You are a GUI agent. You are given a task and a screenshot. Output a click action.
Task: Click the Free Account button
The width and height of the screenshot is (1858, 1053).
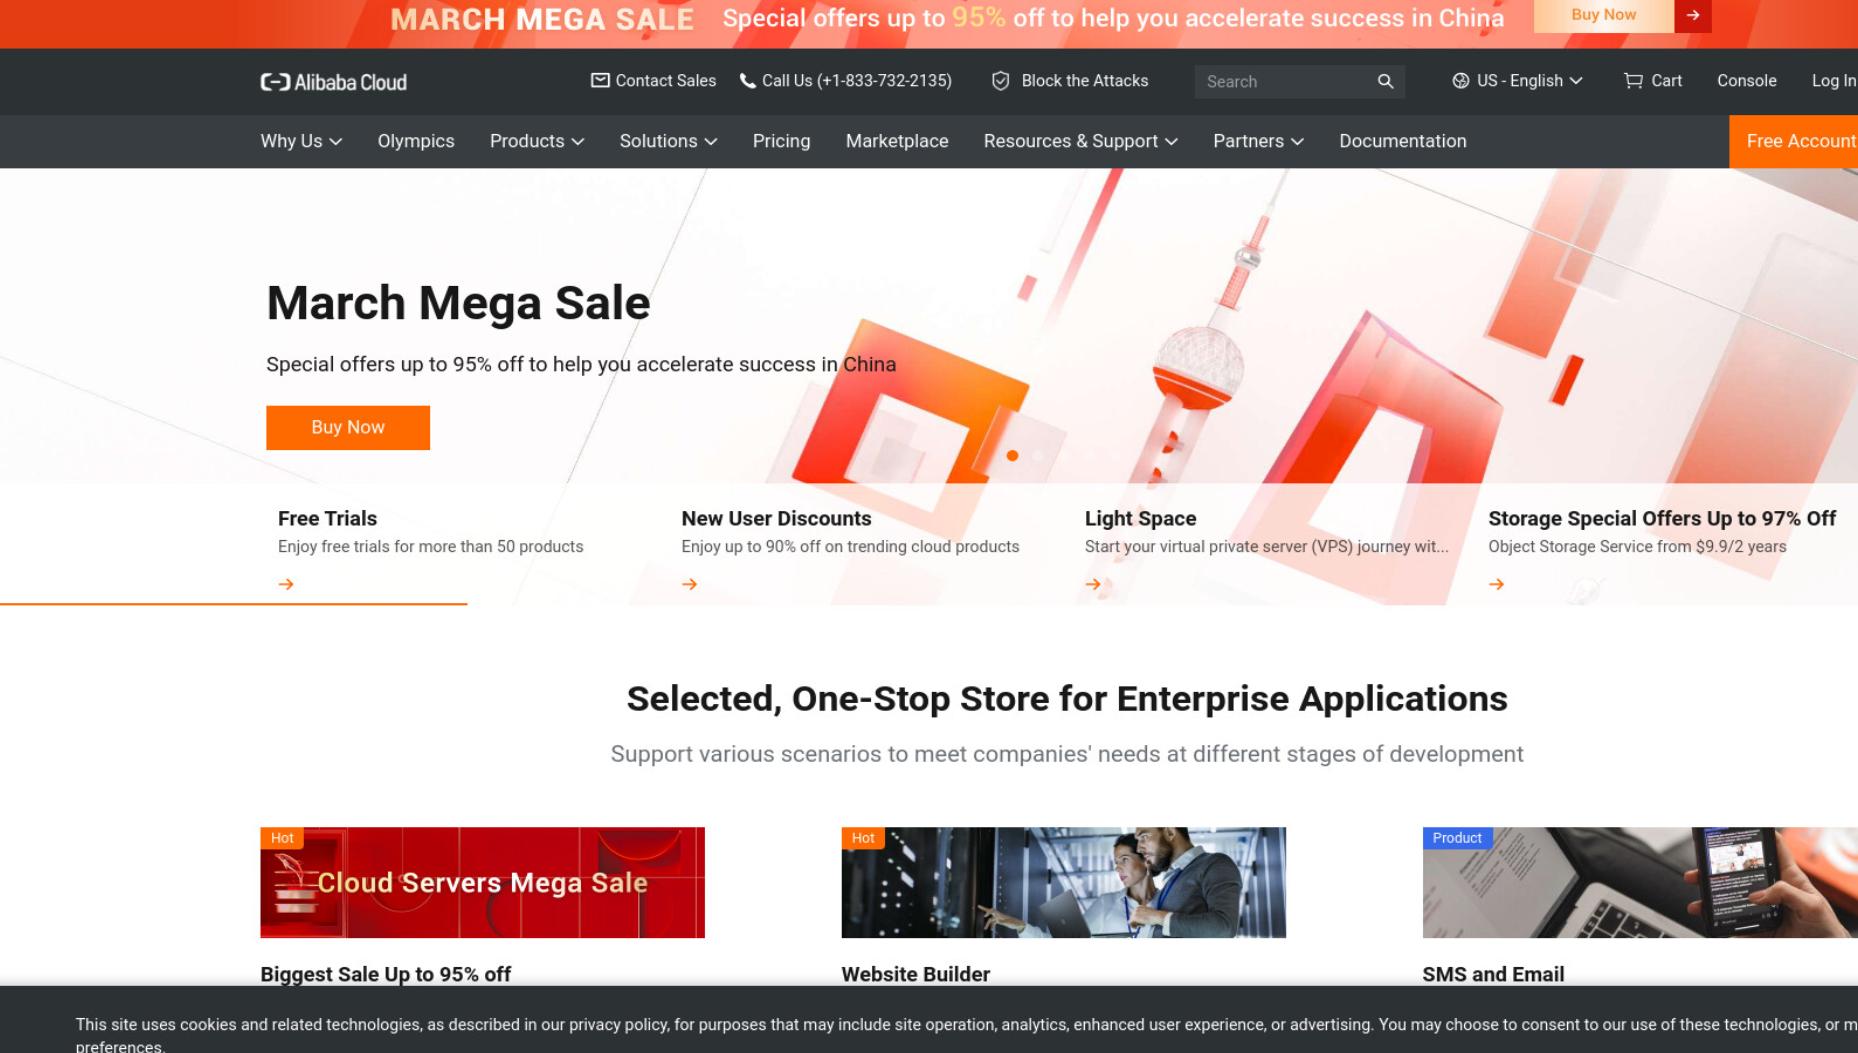click(1794, 141)
